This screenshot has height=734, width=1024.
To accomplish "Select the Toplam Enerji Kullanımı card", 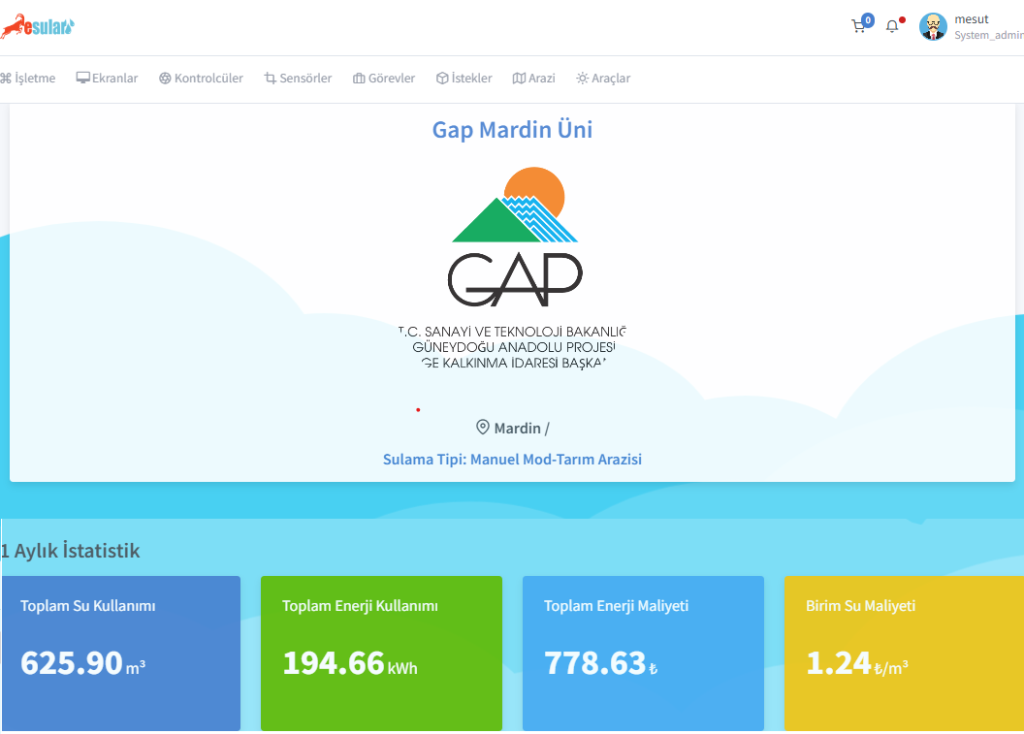I will 381,650.
